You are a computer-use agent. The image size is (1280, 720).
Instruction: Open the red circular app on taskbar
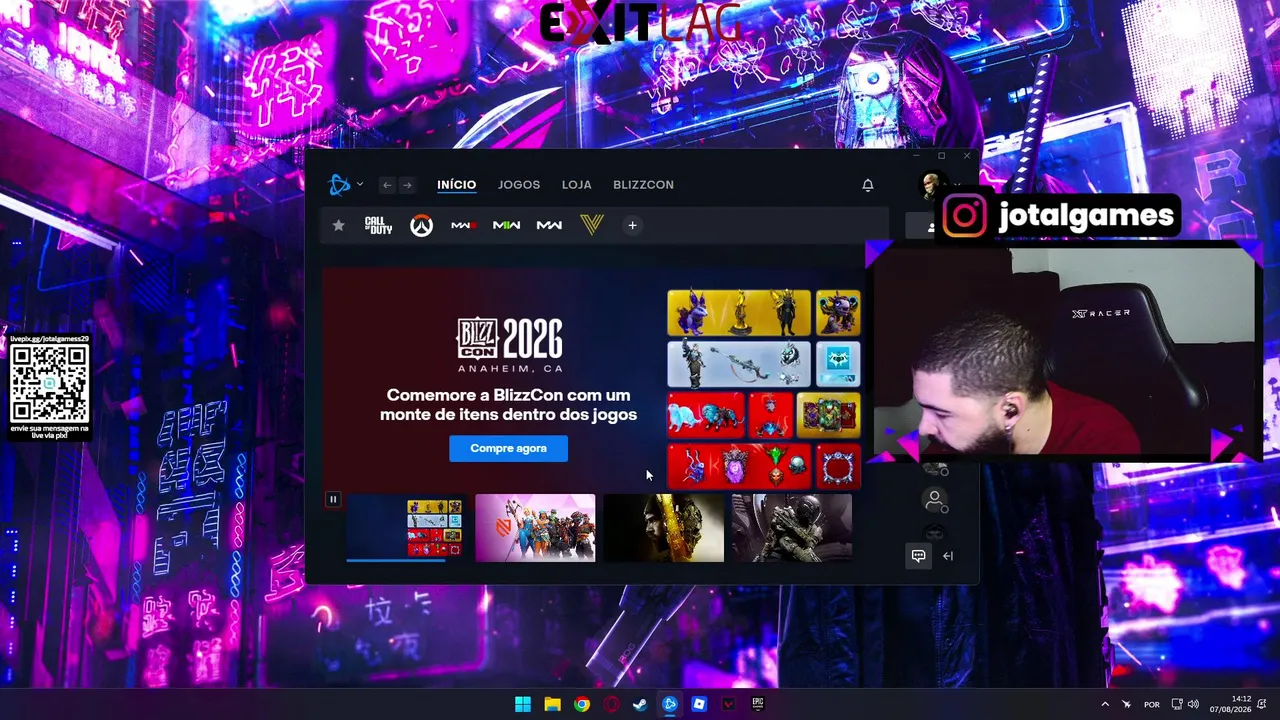[611, 704]
